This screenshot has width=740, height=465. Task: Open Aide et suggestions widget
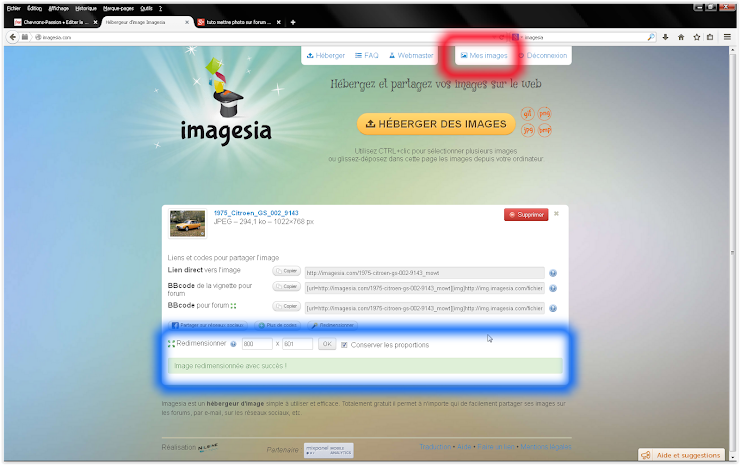[681, 455]
